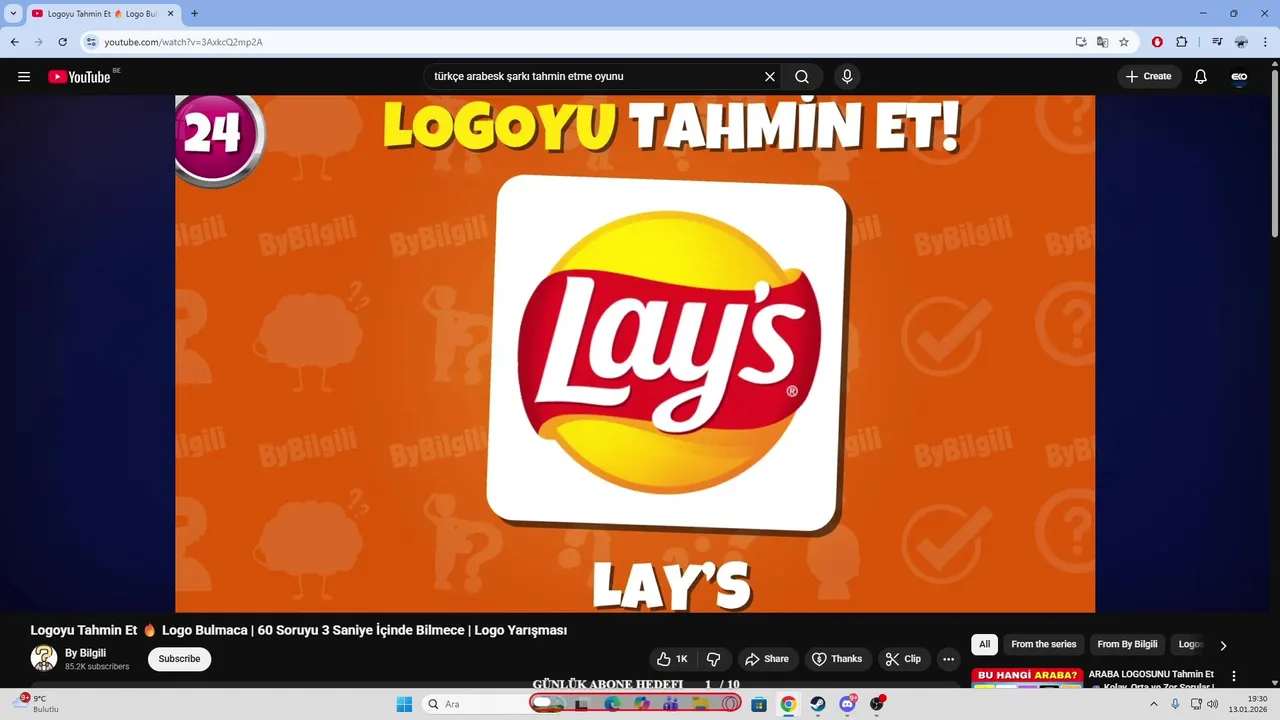Open By Bilgili channel avatar
Image resolution: width=1280 pixels, height=720 pixels.
(x=44, y=658)
